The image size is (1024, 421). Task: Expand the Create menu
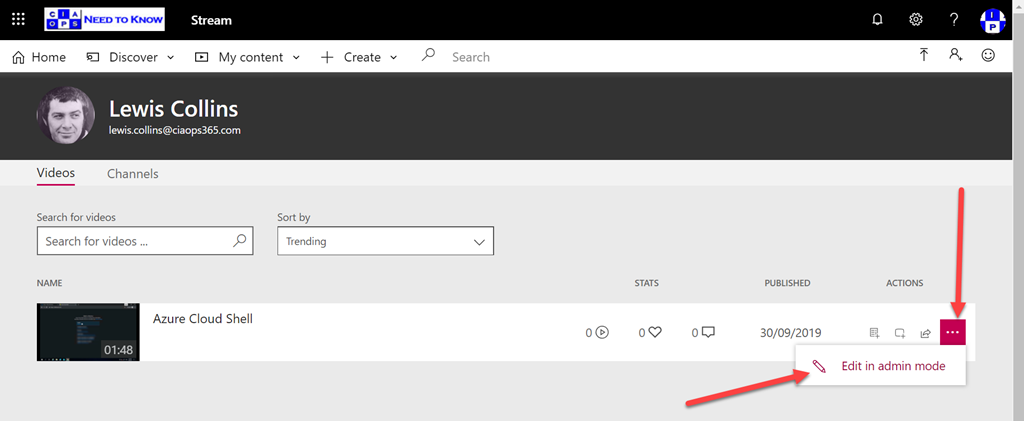359,57
